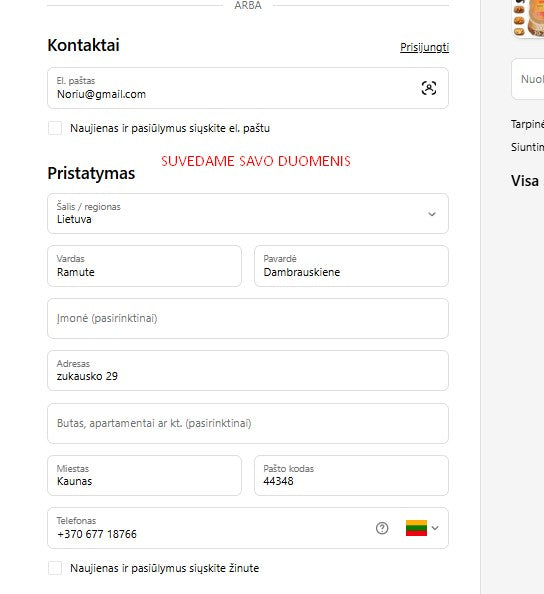Click the product thumbnail in order summary
This screenshot has width=544, height=594.
click(x=528, y=18)
